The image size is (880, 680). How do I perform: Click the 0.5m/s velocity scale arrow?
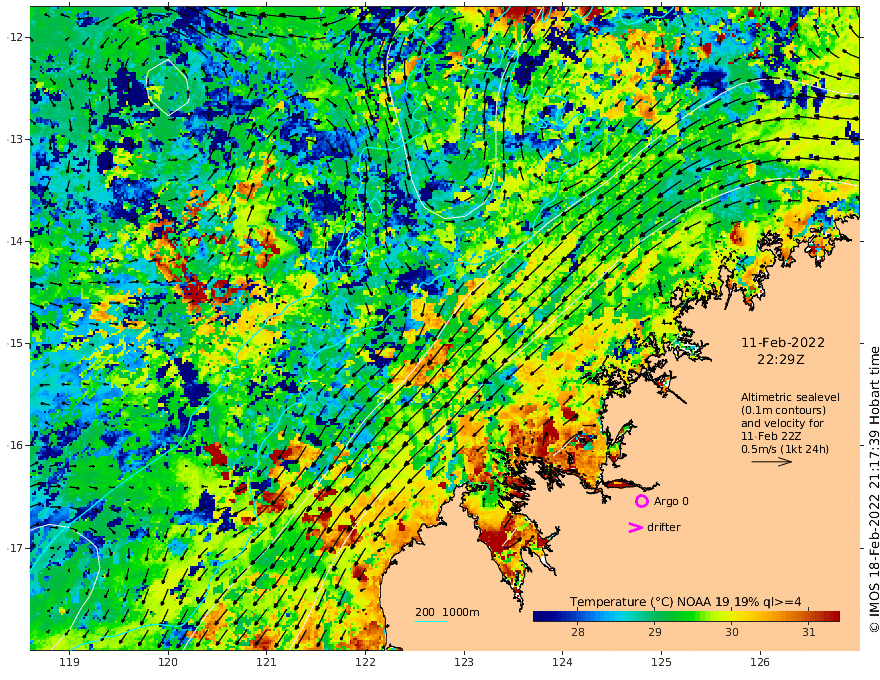pyautogui.click(x=772, y=462)
